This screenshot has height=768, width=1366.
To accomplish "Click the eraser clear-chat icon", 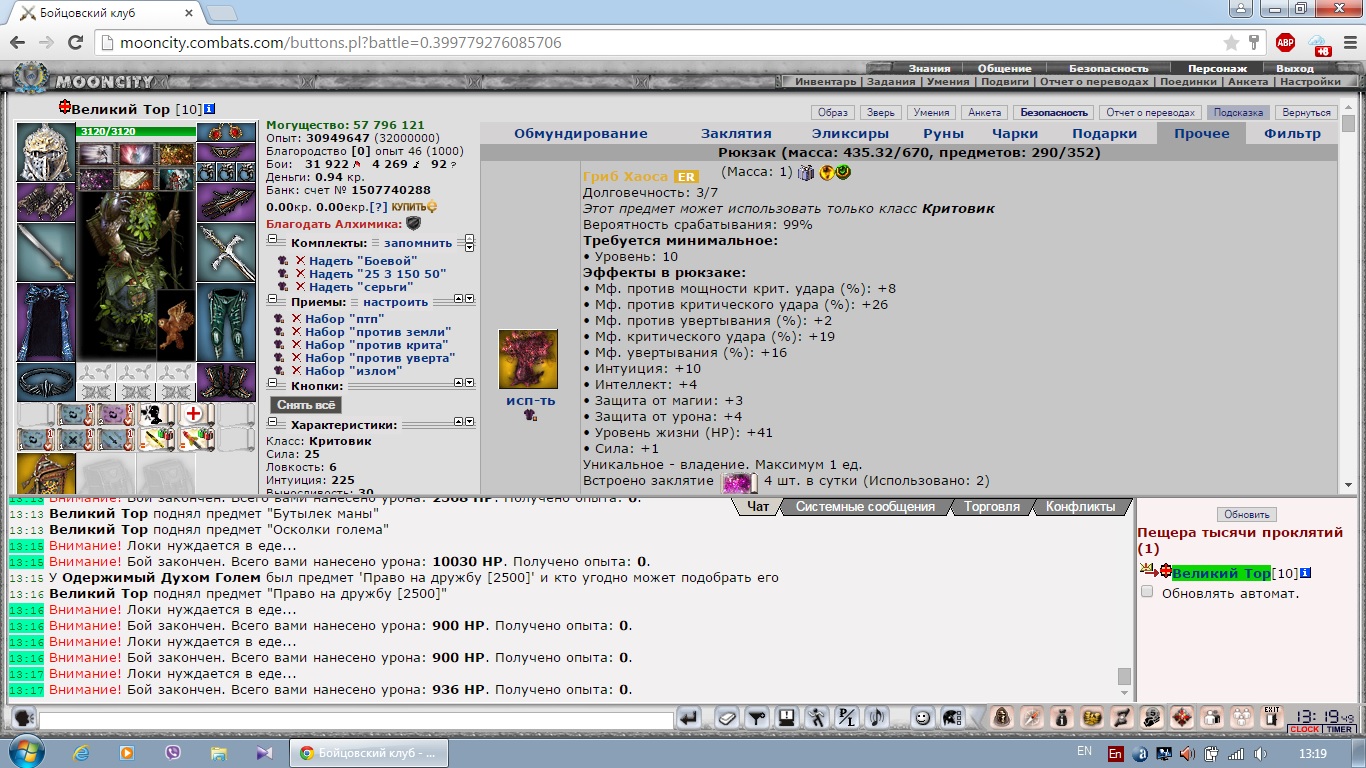I will point(727,717).
